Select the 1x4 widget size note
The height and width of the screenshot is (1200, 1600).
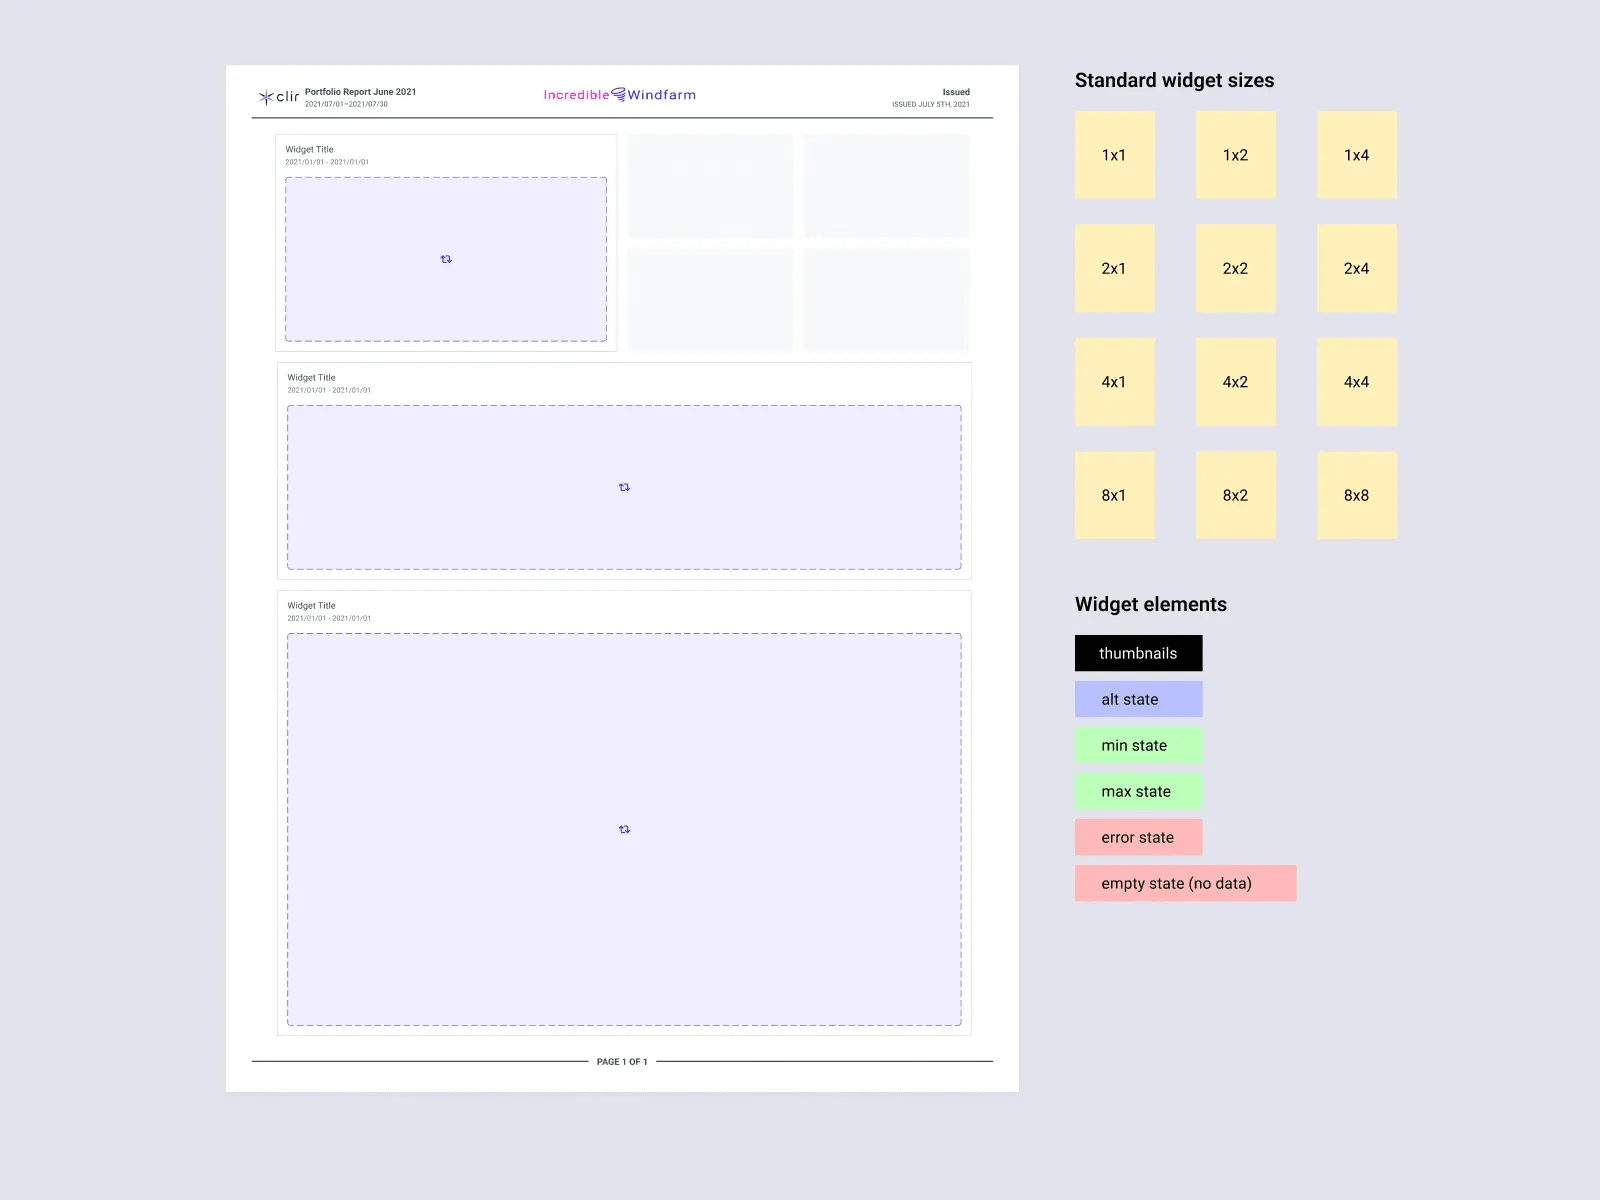[1356, 155]
